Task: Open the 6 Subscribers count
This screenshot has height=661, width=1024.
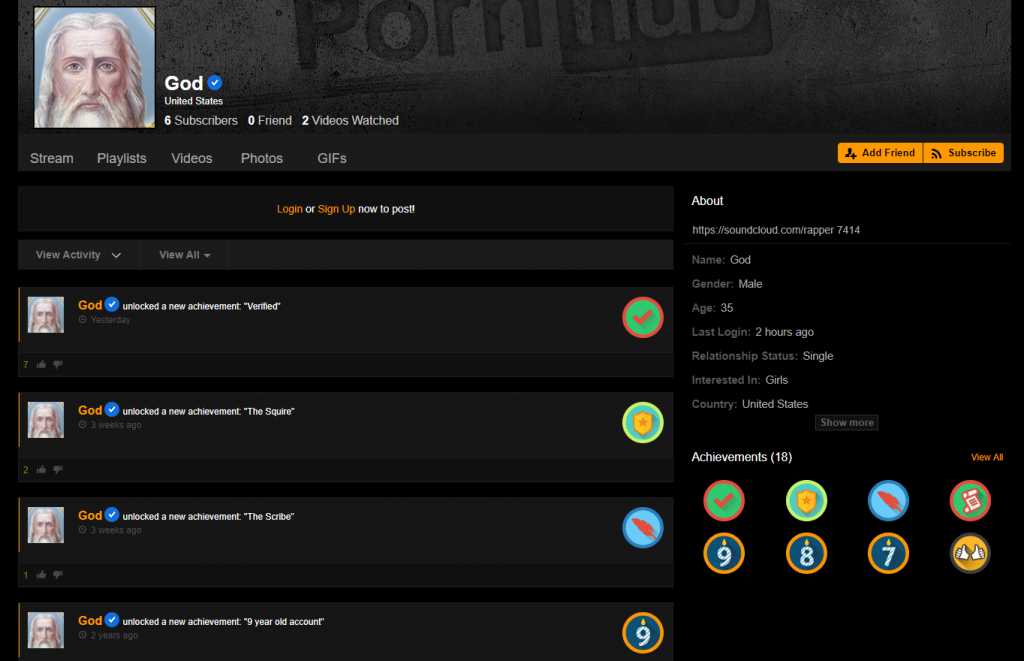Action: [x=200, y=121]
